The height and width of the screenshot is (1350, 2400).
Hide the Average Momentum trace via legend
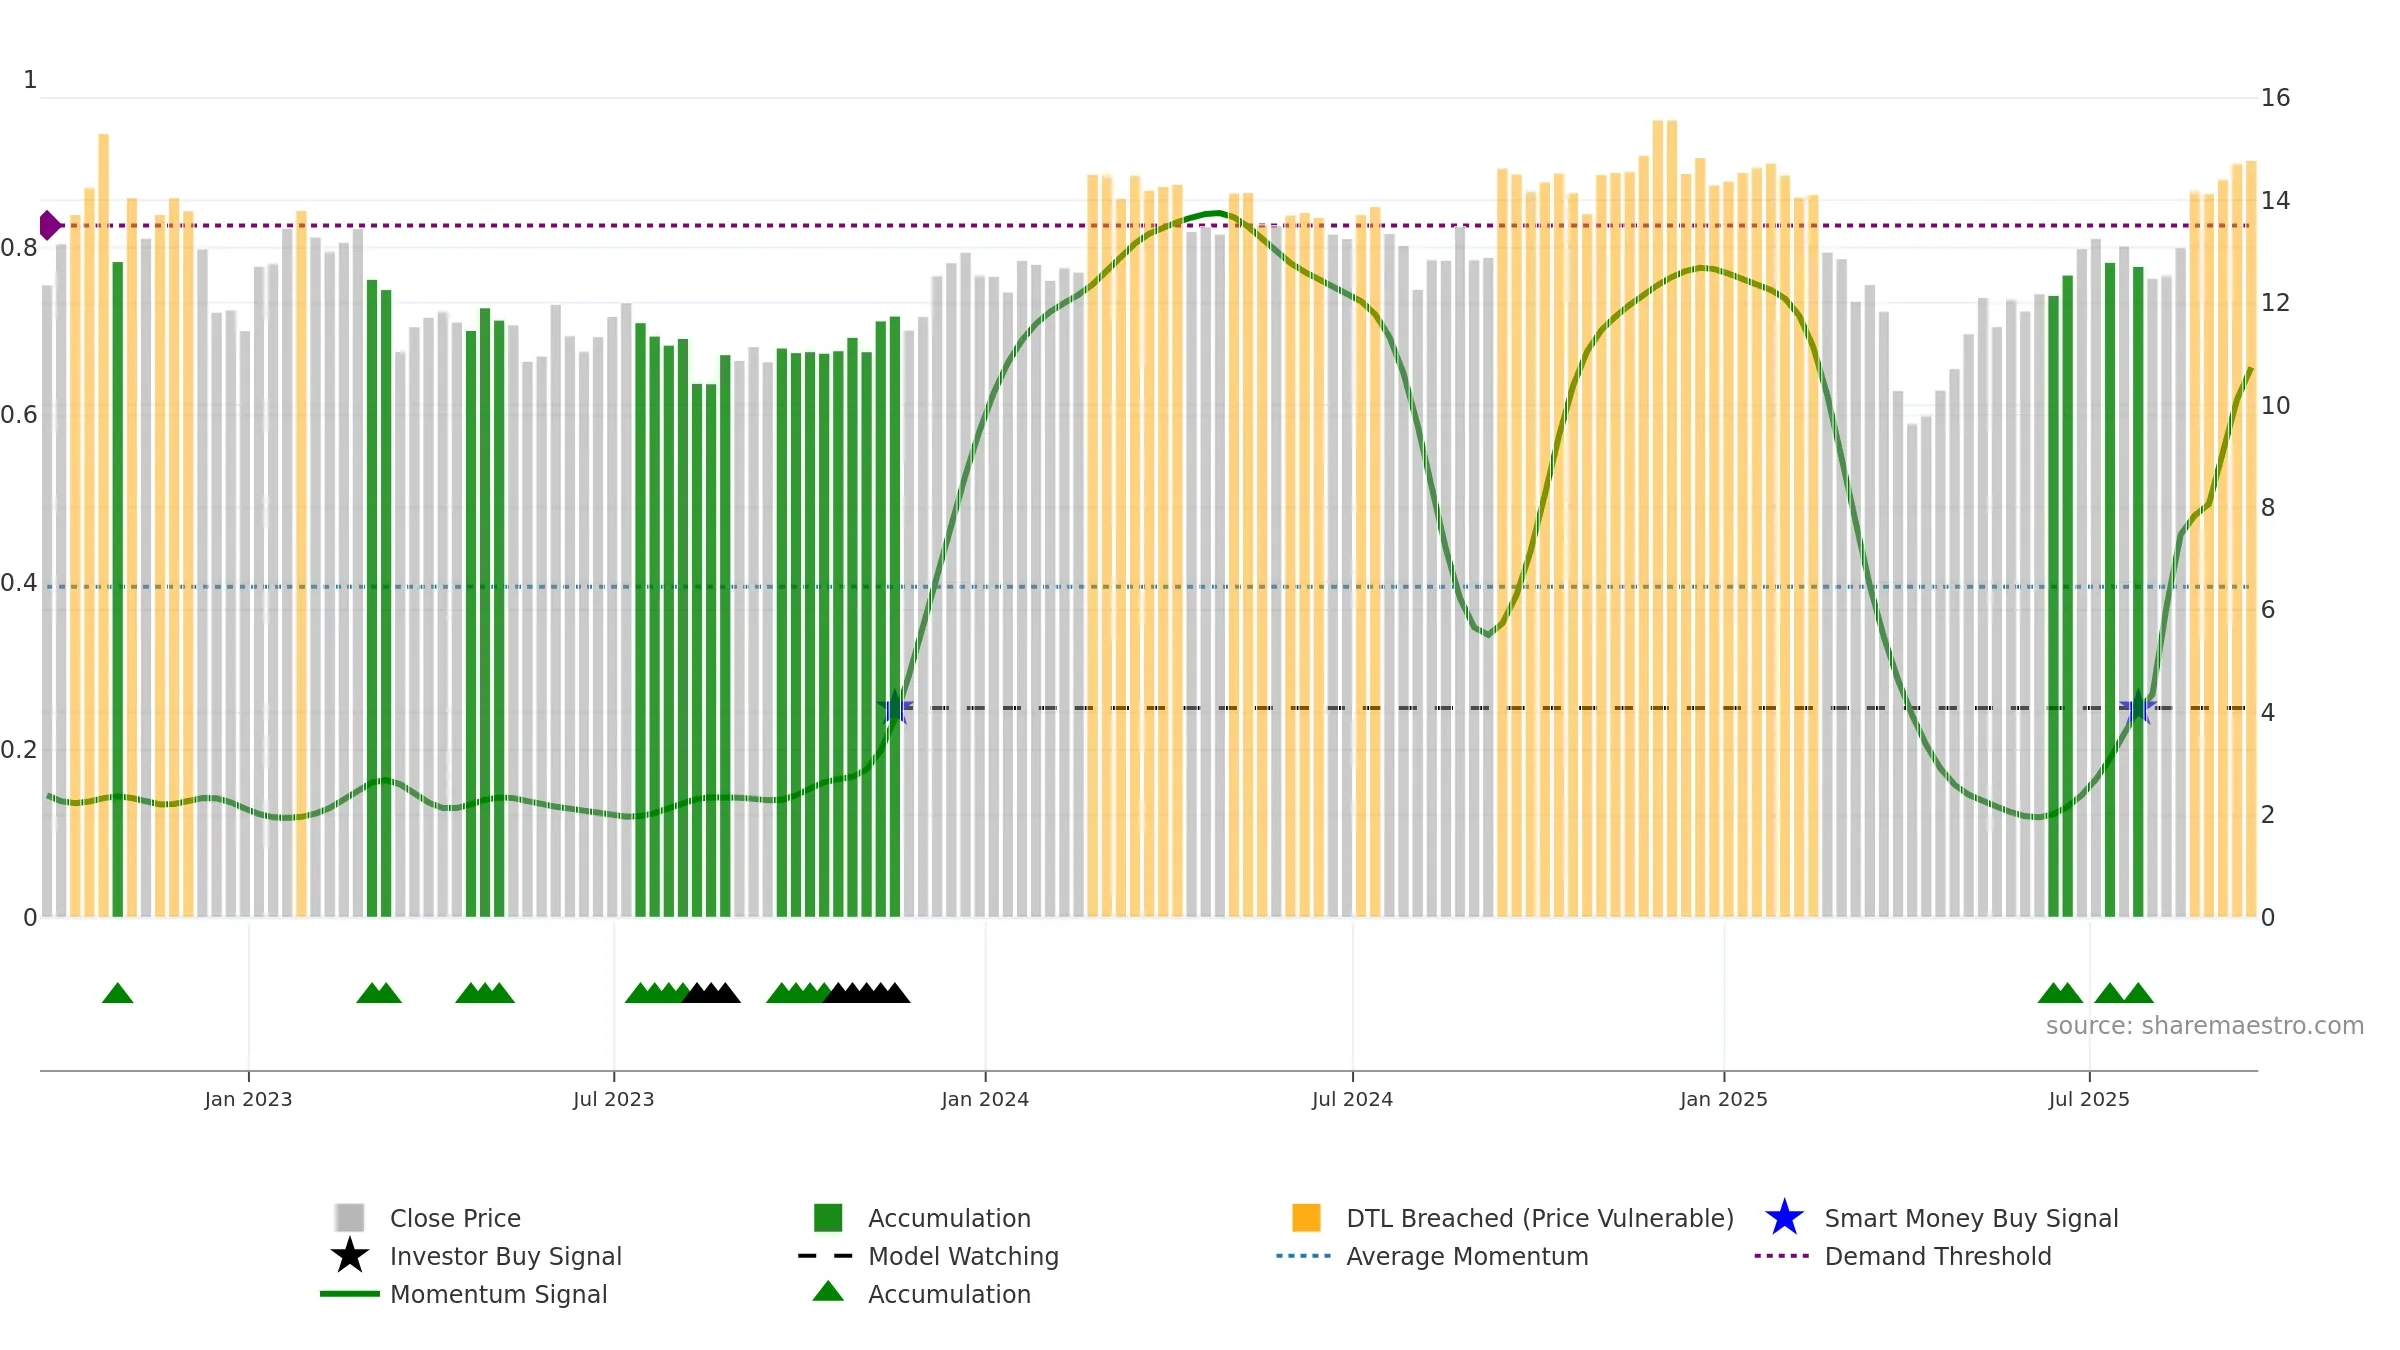(1467, 1256)
